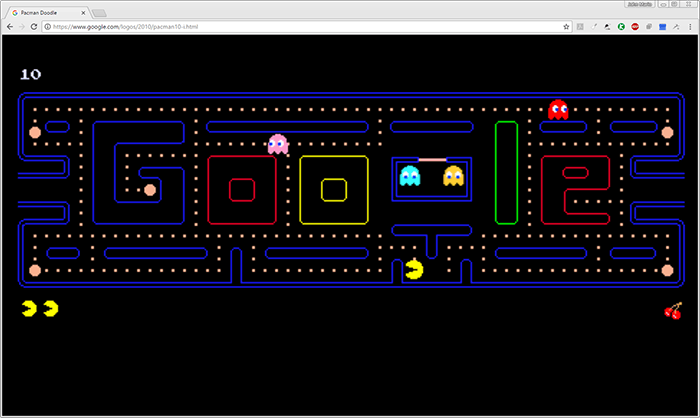
Task: Click the gray square extension beside the star
Action: pyautogui.click(x=580, y=27)
